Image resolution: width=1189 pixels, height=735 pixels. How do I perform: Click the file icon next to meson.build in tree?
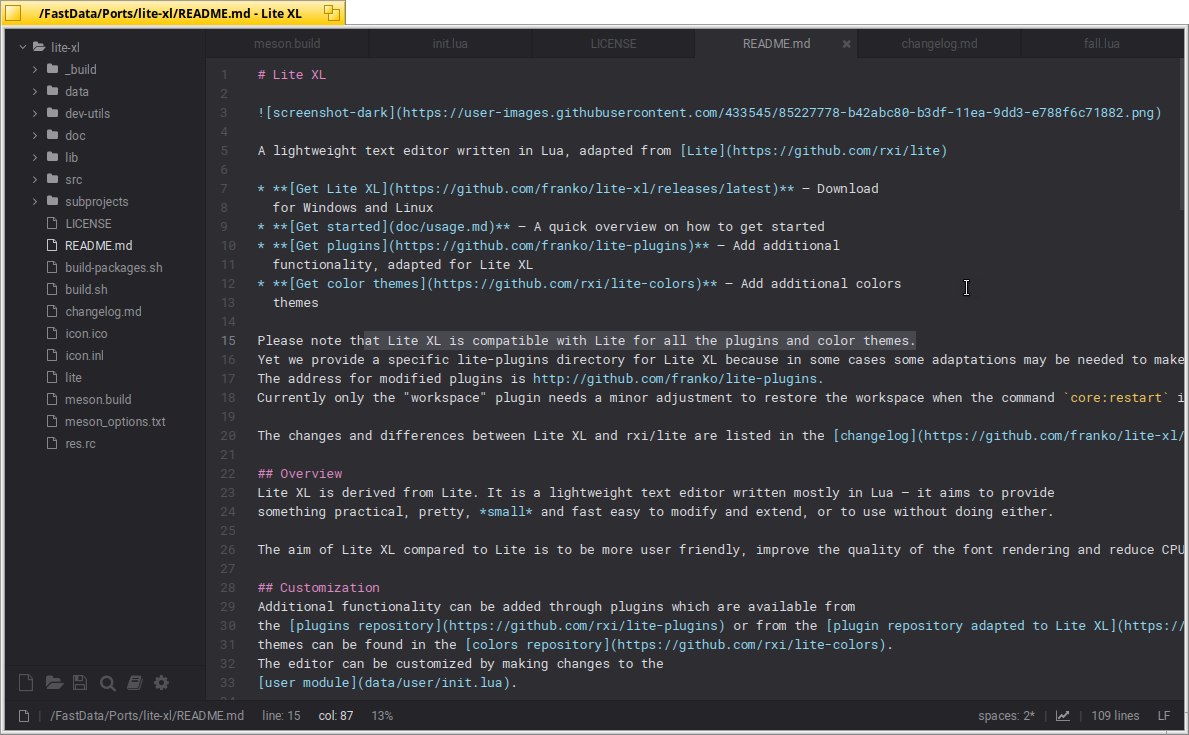coord(52,399)
